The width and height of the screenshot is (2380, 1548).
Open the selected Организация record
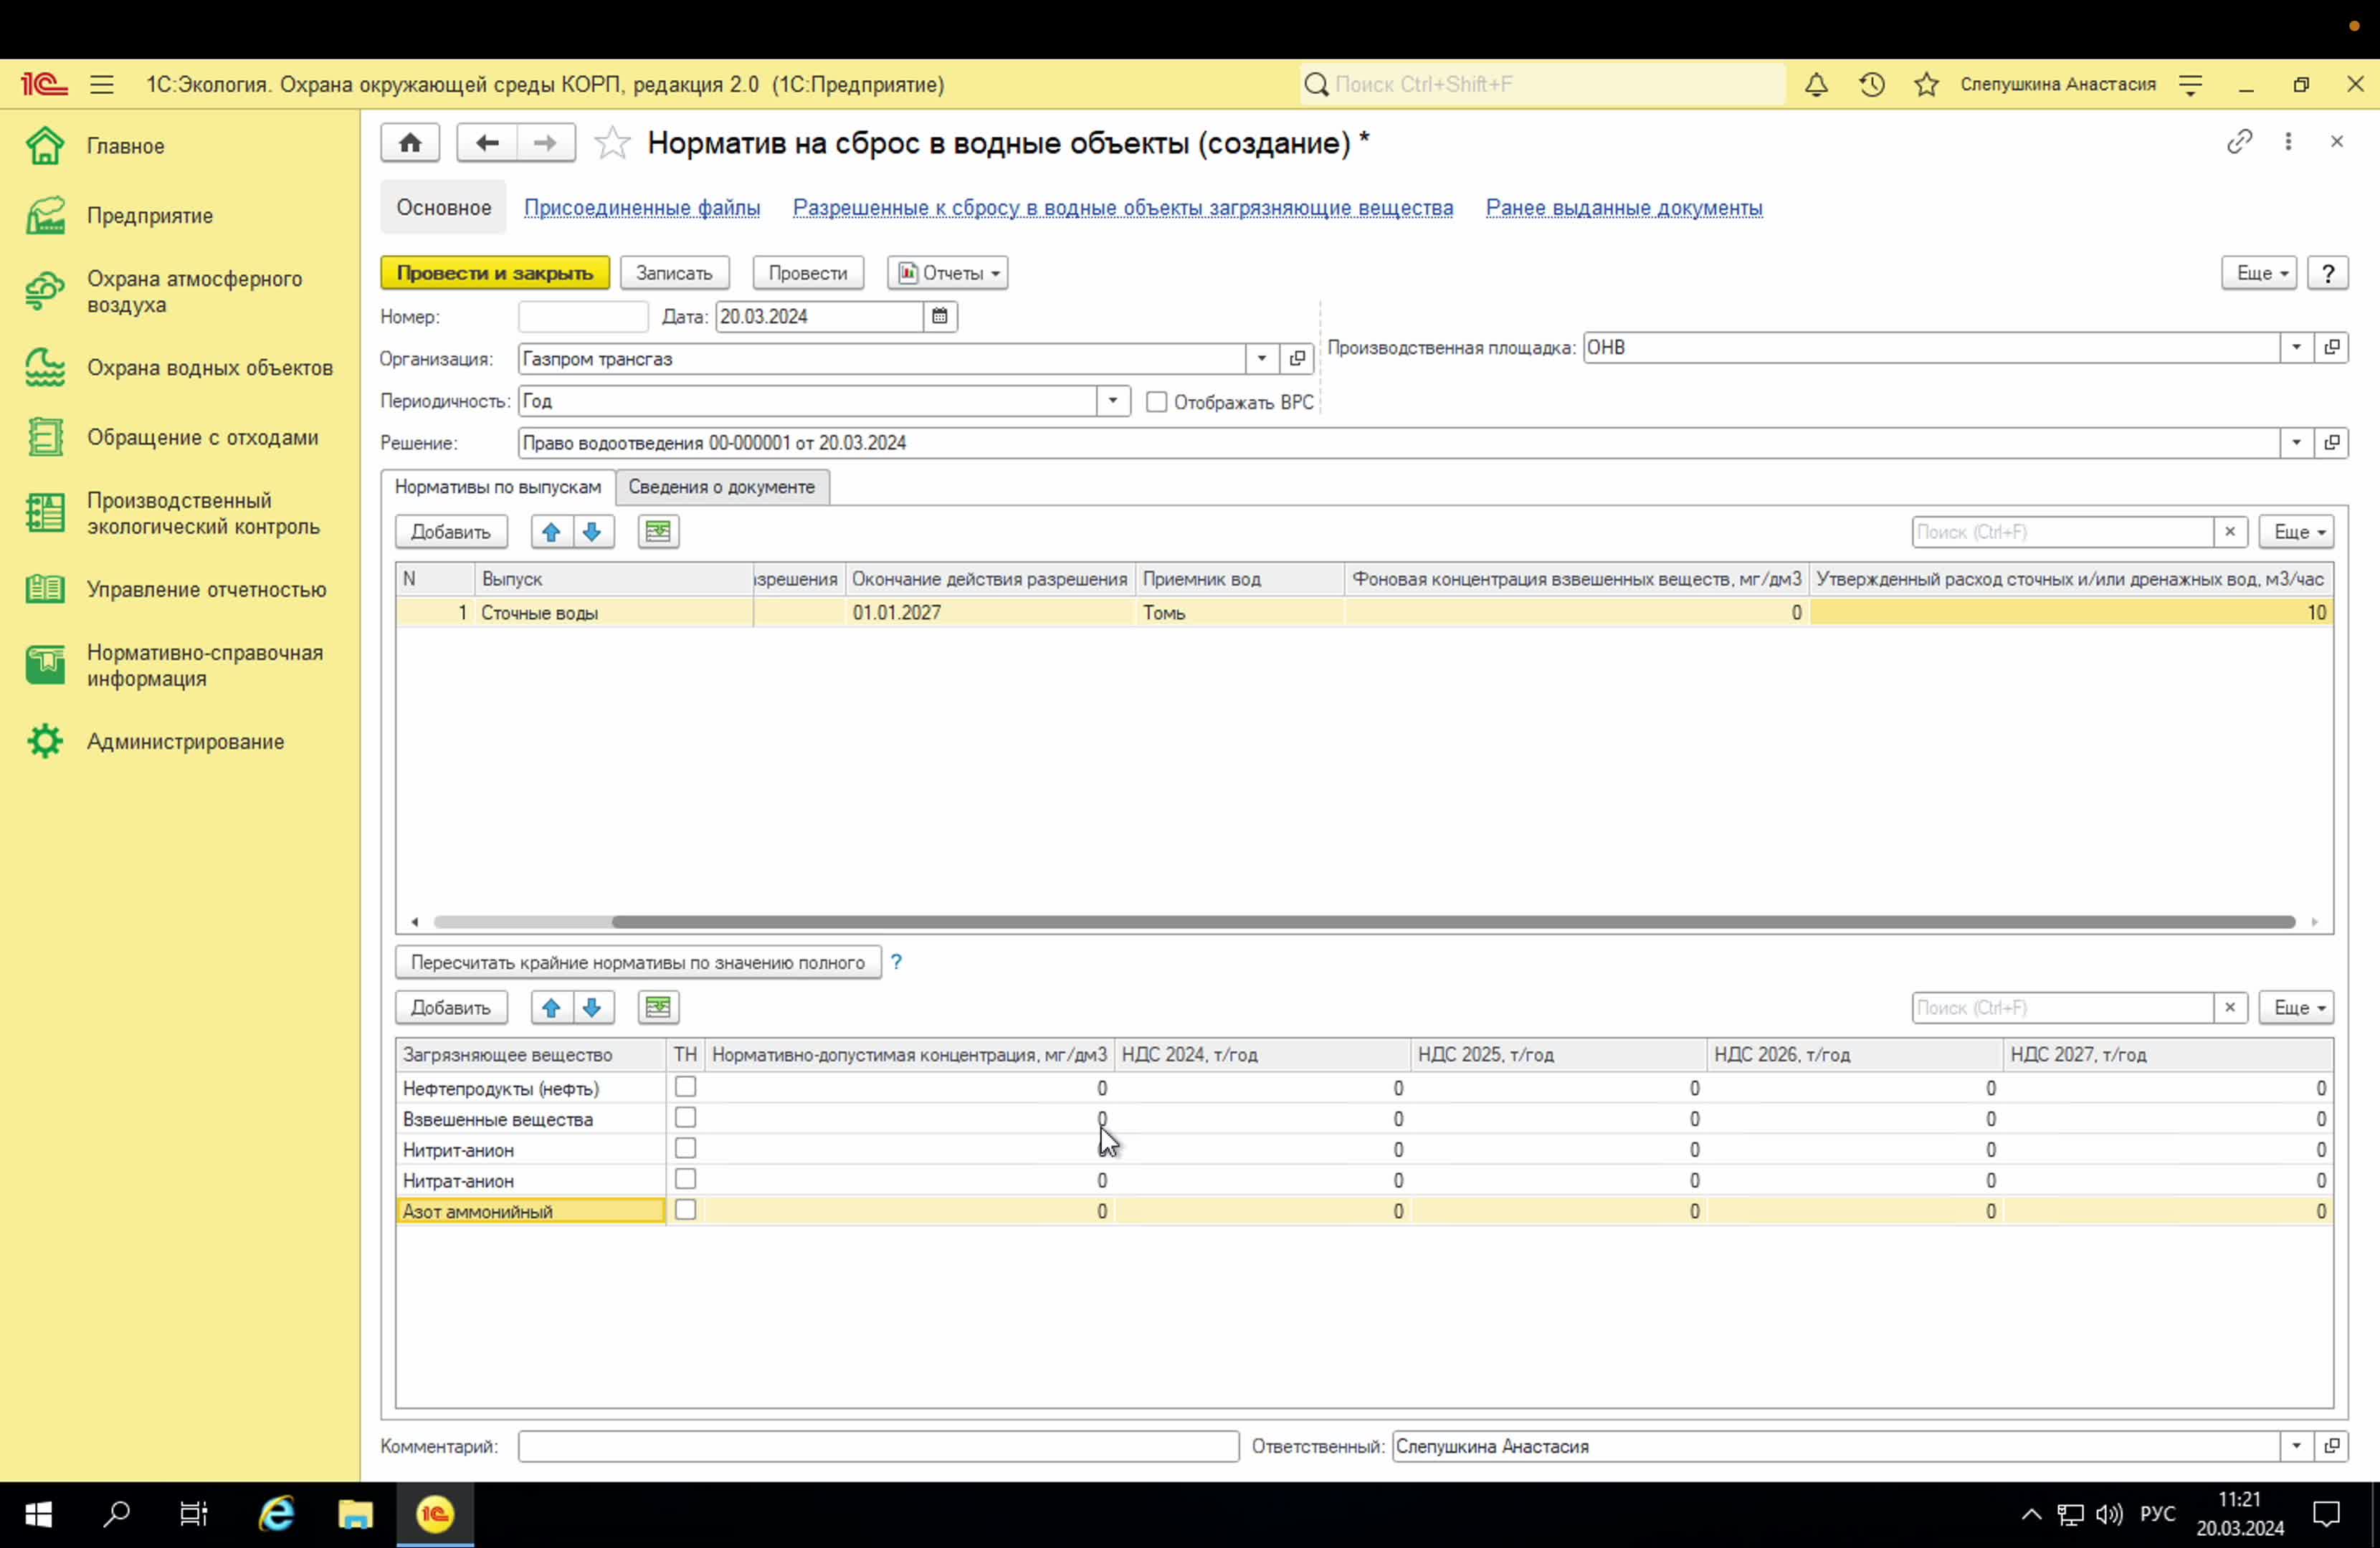(1297, 359)
